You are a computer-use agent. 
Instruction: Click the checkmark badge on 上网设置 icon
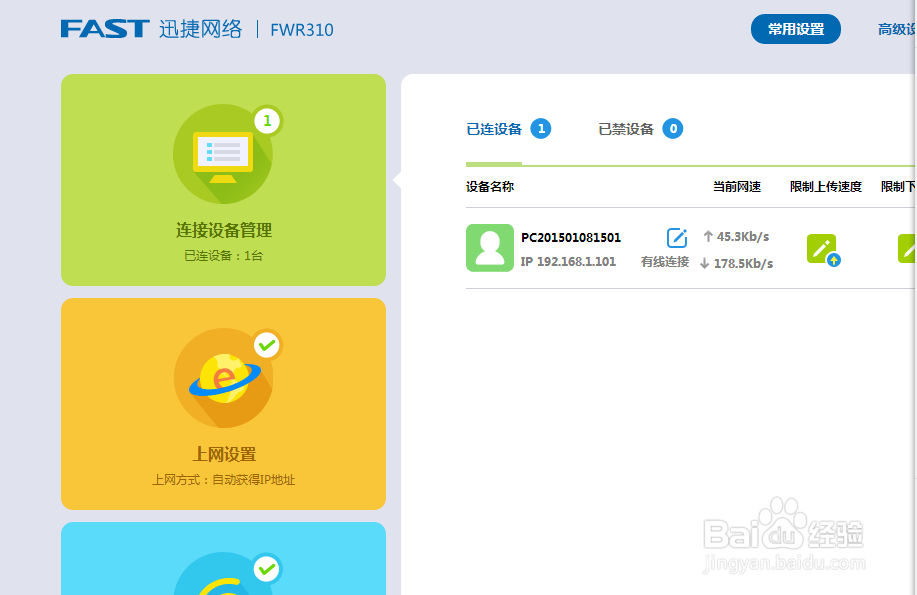pyautogui.click(x=267, y=345)
